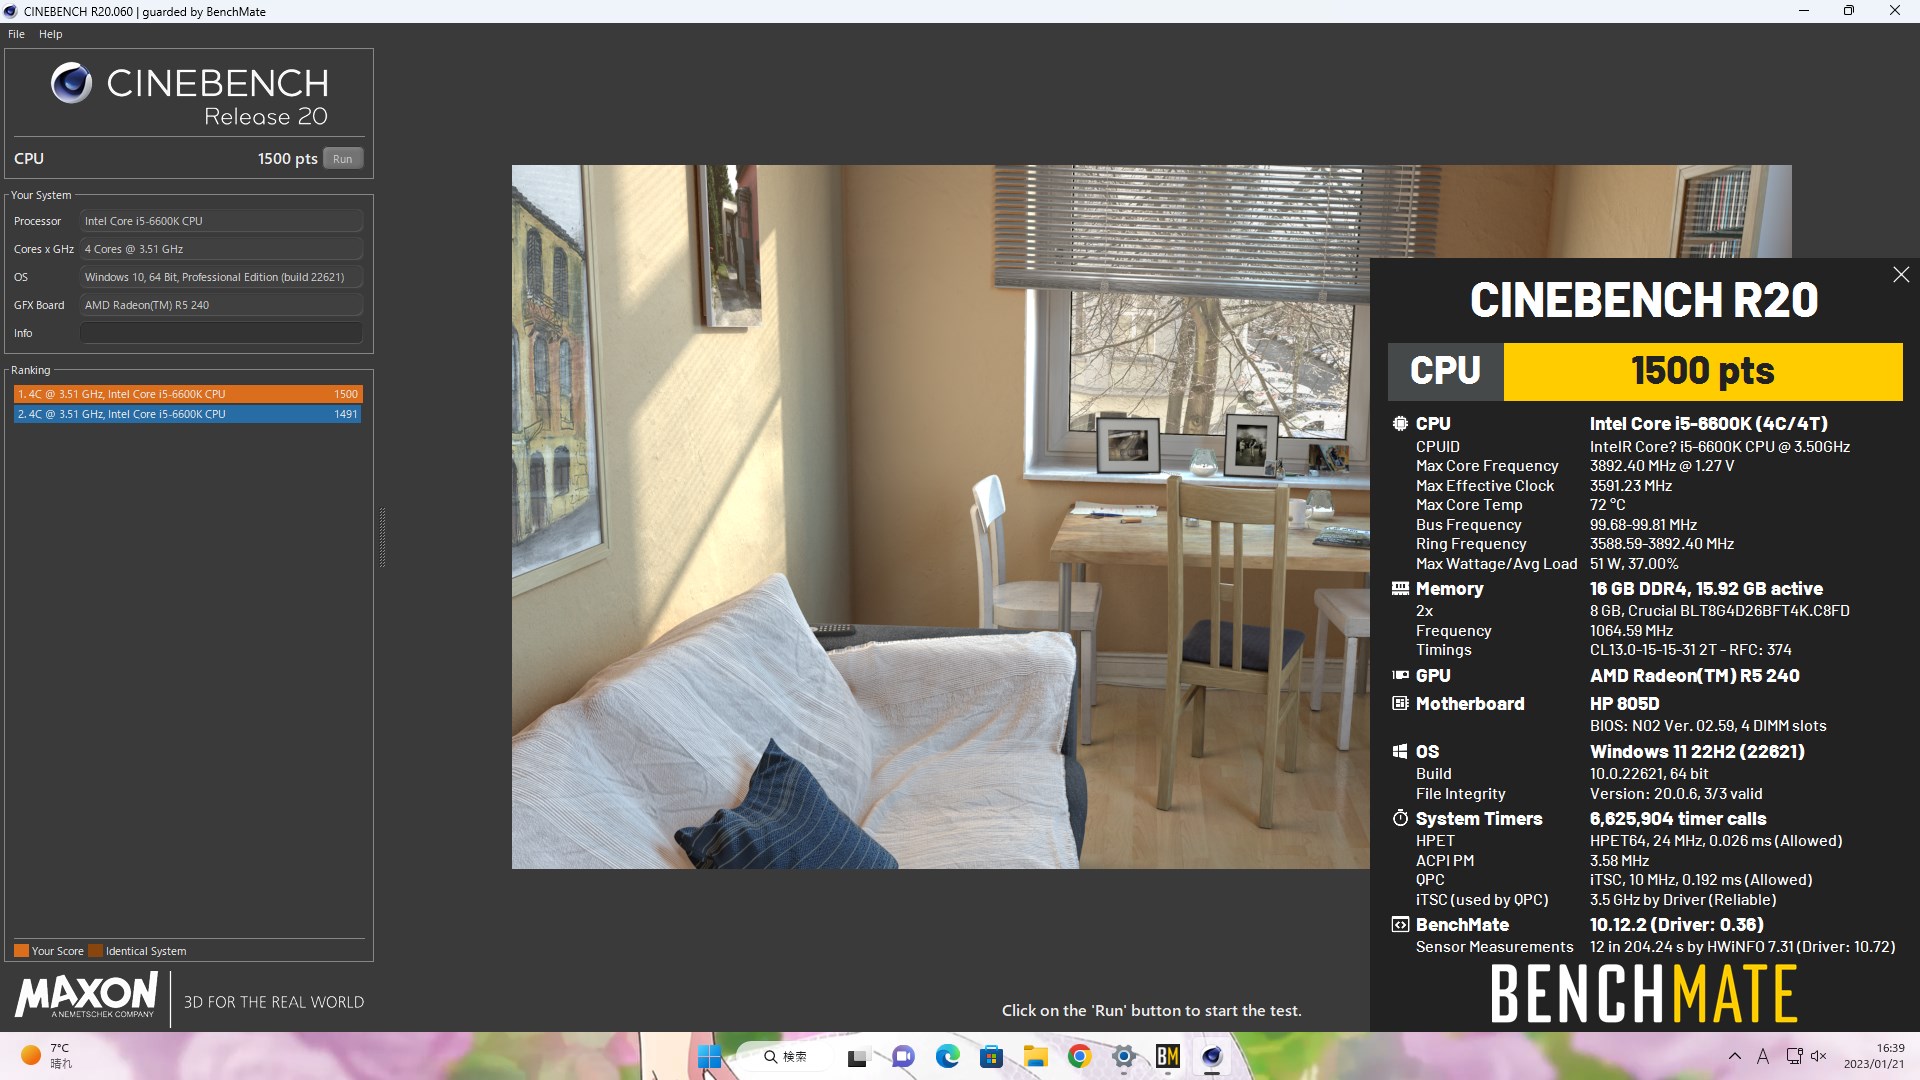The height and width of the screenshot is (1080, 1920).
Task: Click the Info input field
Action: click(x=221, y=333)
